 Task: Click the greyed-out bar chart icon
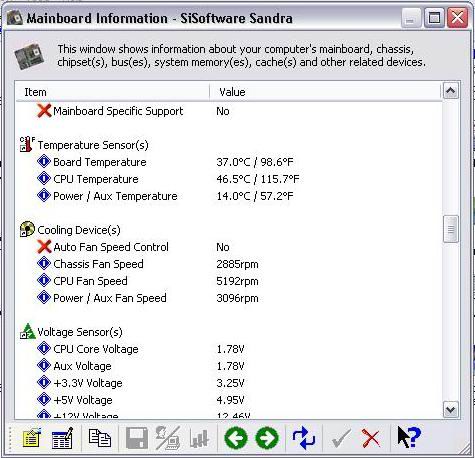(x=199, y=438)
